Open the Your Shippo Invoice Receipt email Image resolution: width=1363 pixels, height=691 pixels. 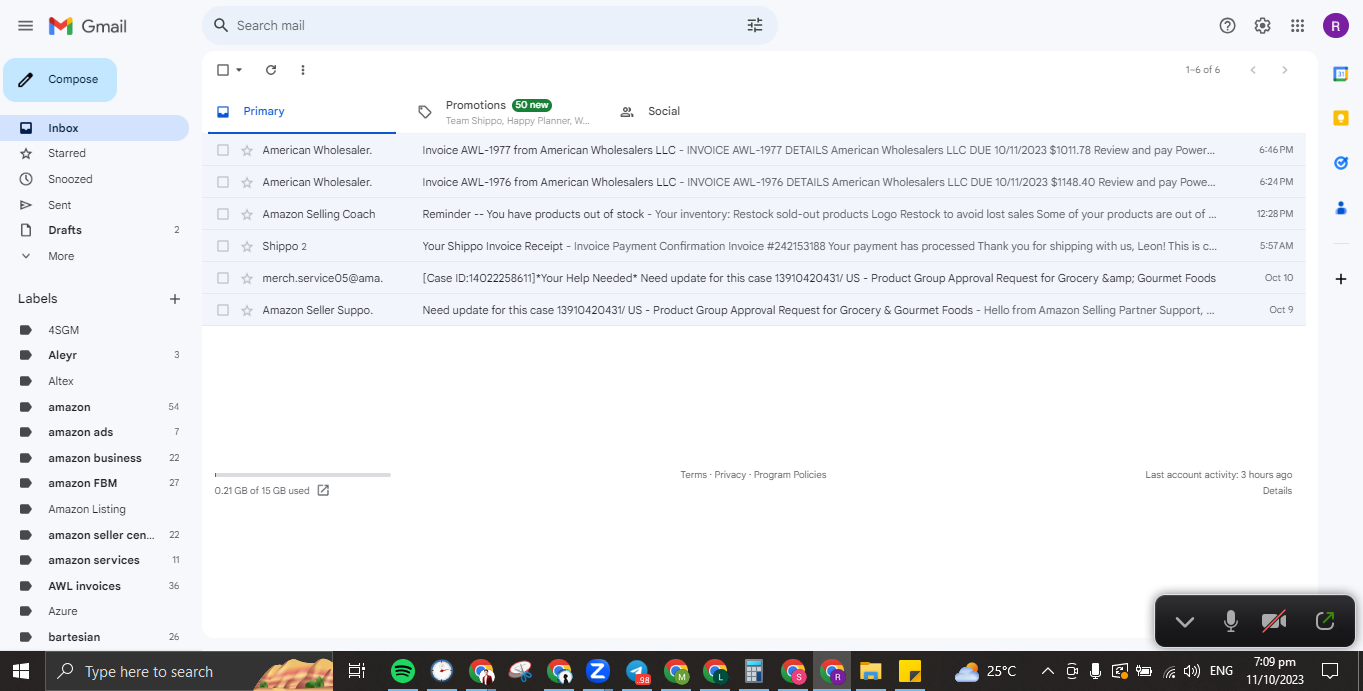(x=754, y=246)
